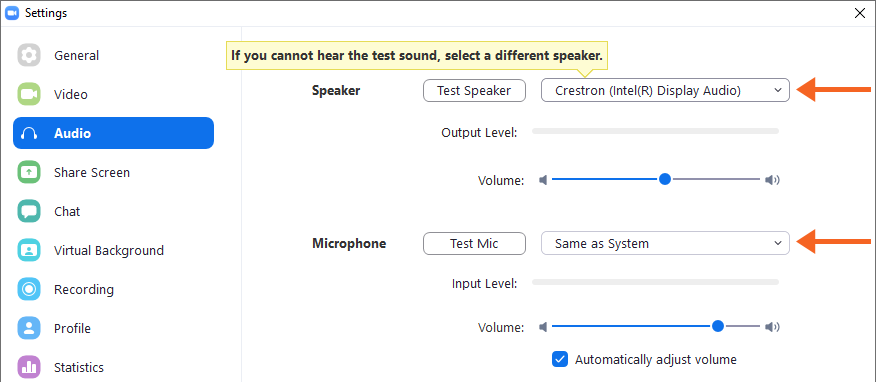Open the Profile person icon
Viewport: 876px width, 382px height.
(29, 328)
